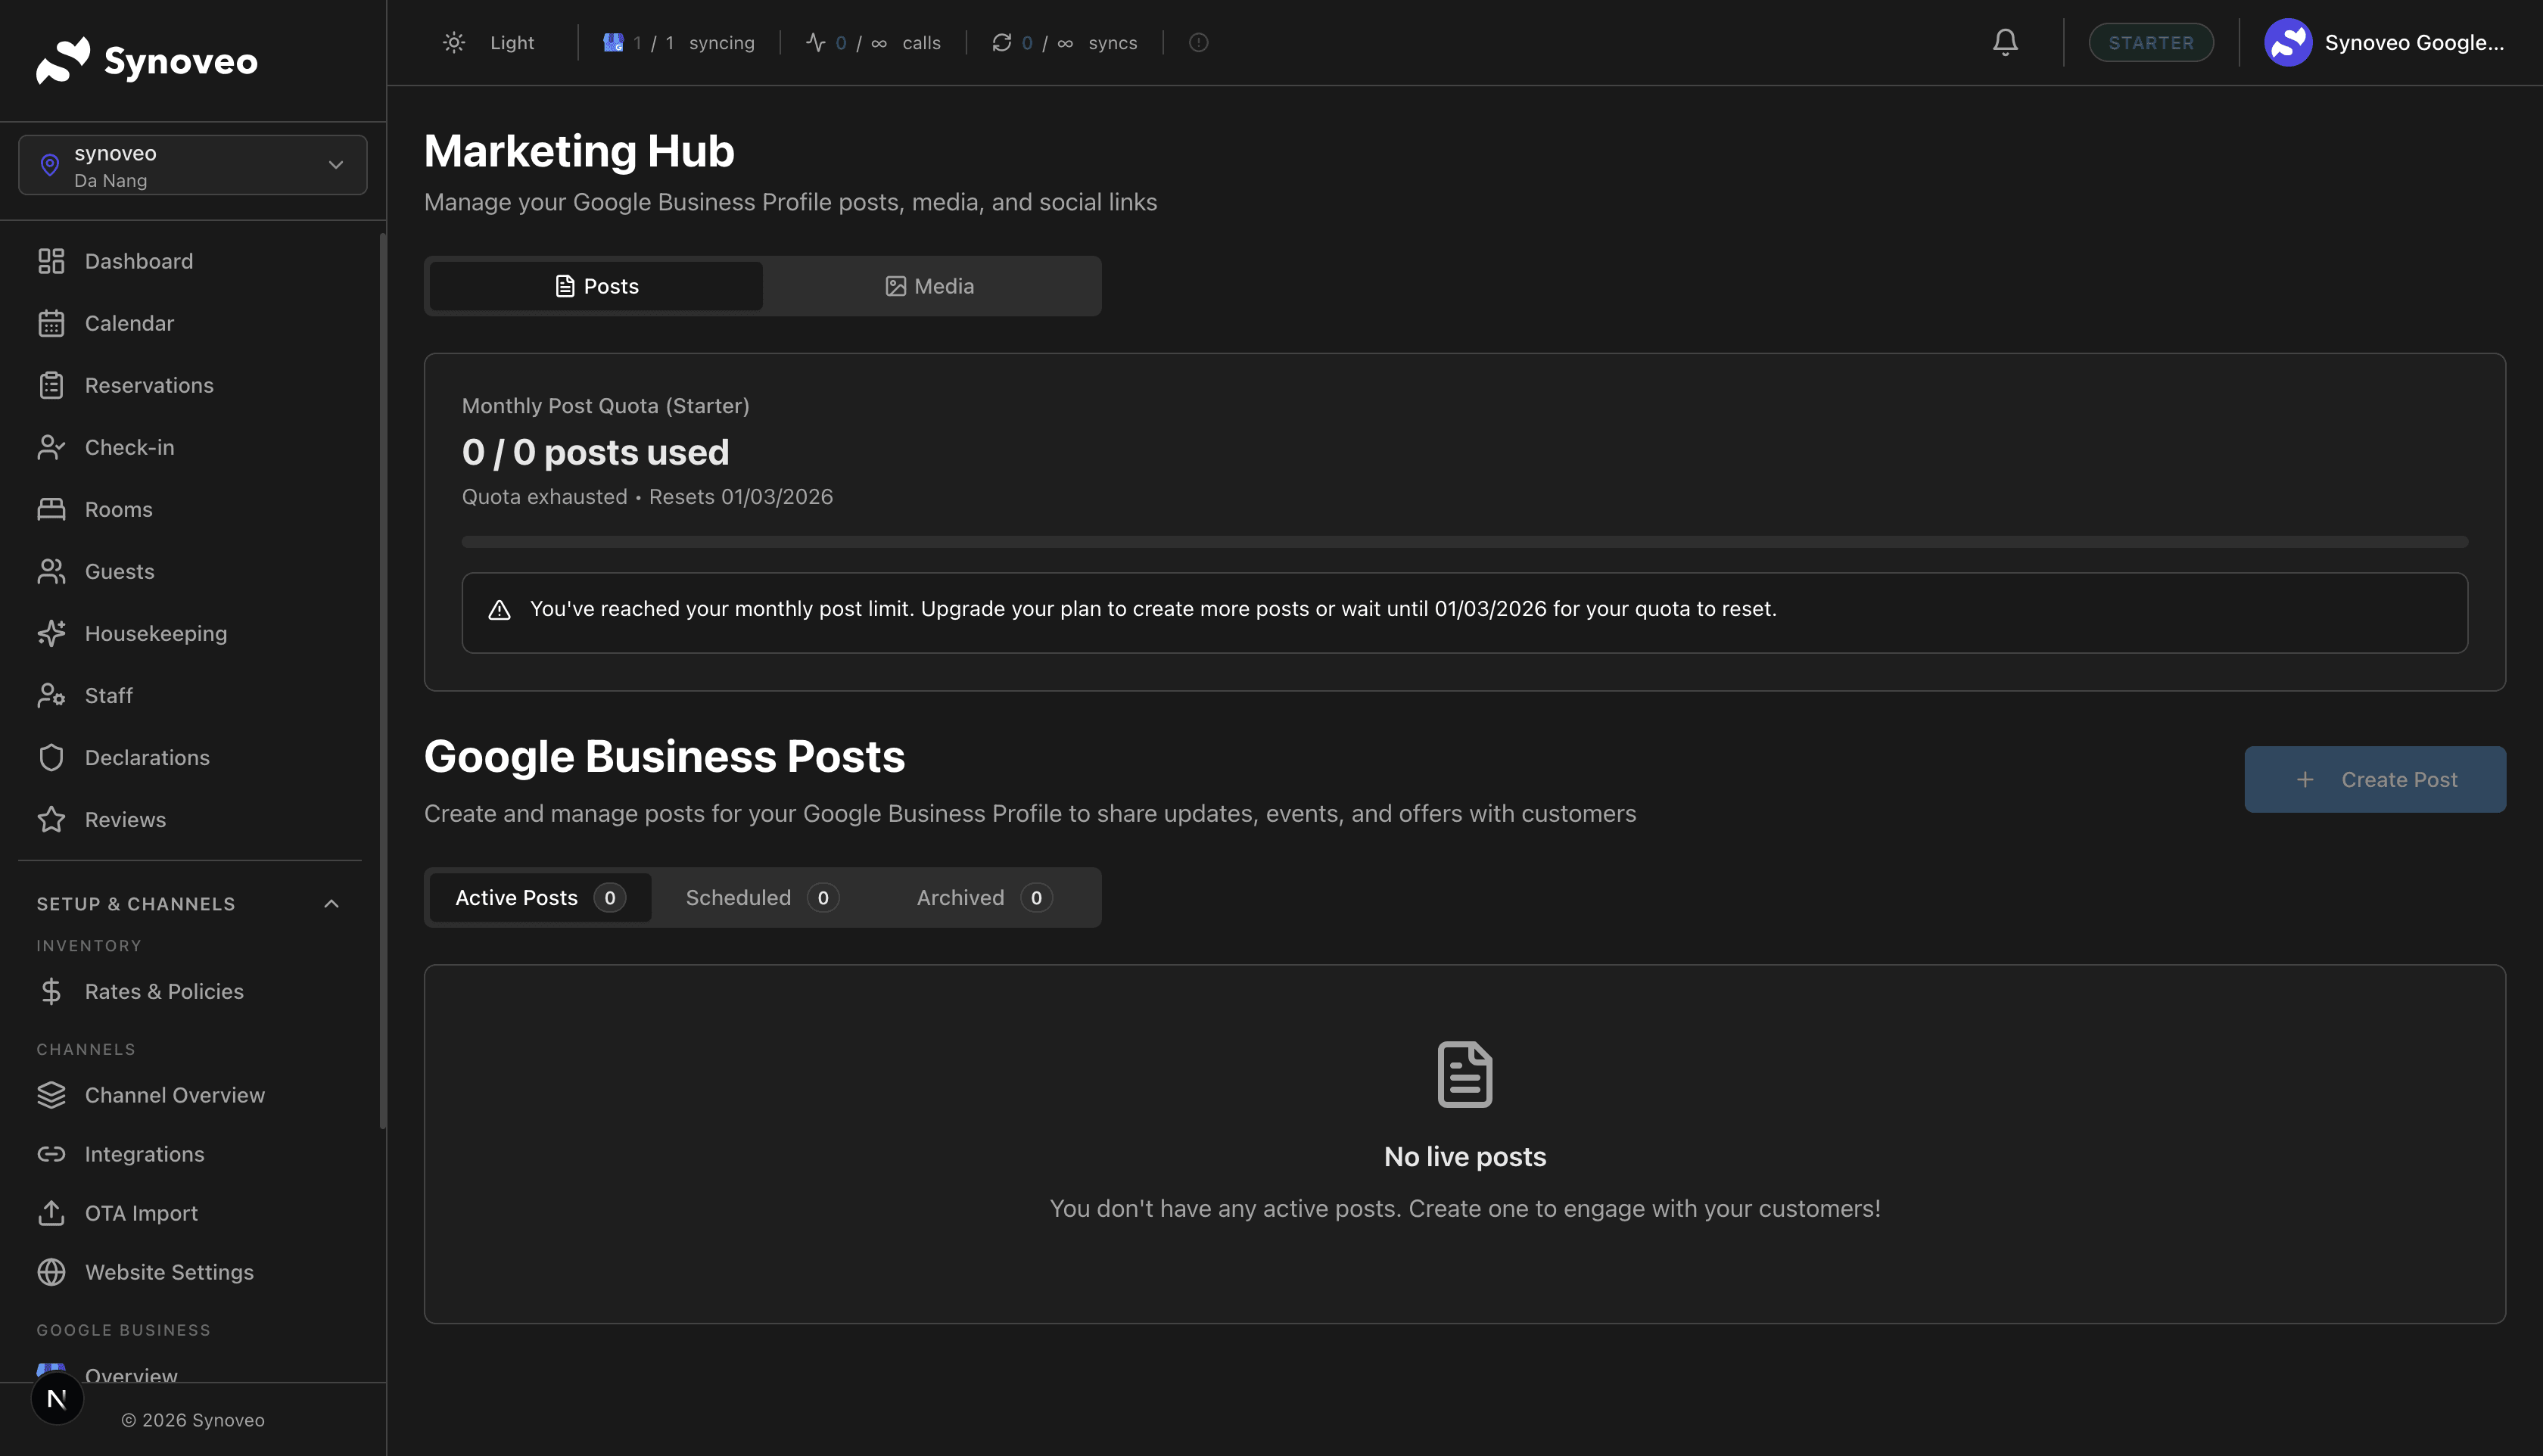
Task: Click the OTA Import upload icon
Action: [52, 1213]
